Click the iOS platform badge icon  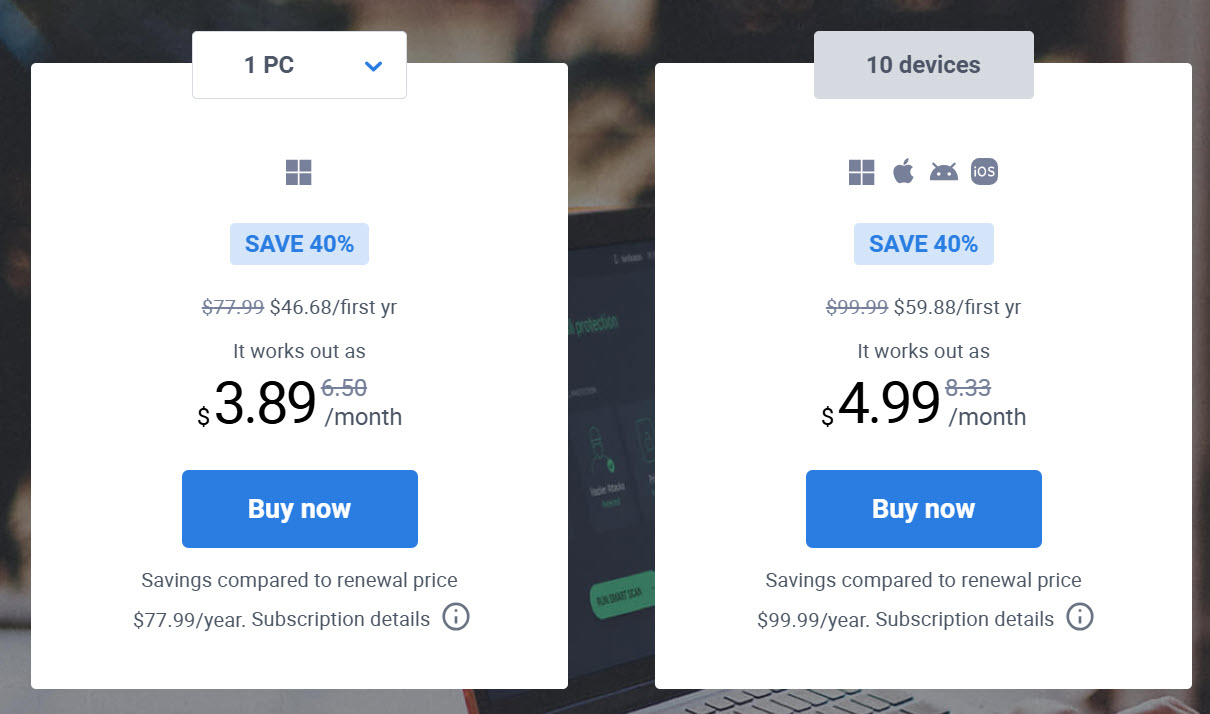(x=984, y=172)
